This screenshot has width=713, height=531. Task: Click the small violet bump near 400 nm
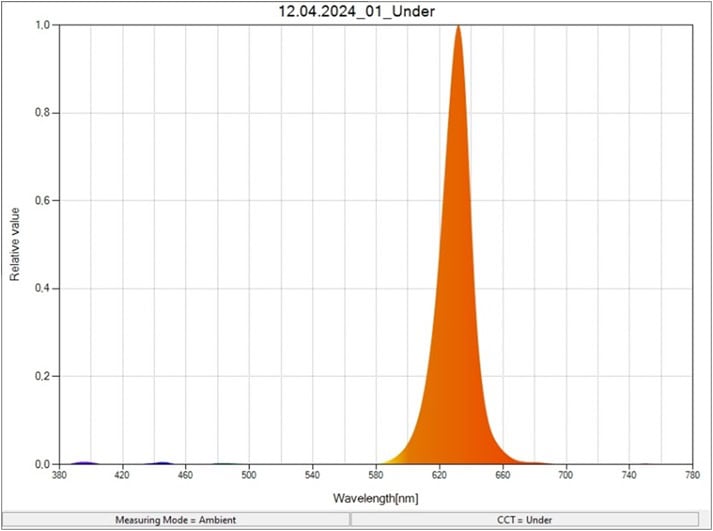tap(86, 462)
